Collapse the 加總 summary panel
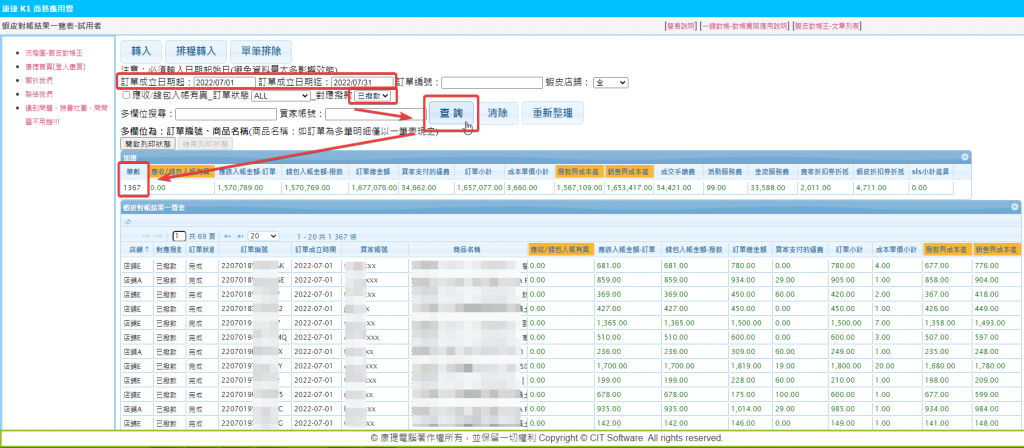The height and width of the screenshot is (448, 1024). coord(965,157)
